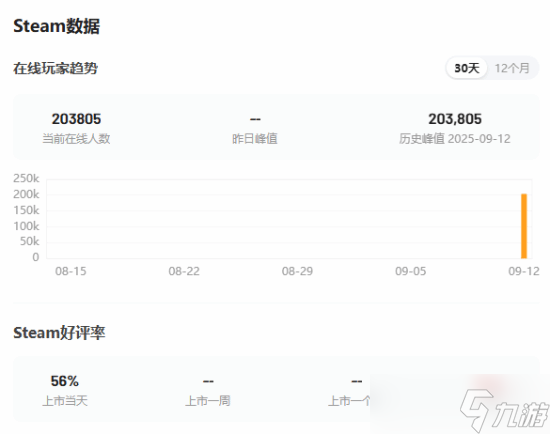Click the 250k y-axis label
This screenshot has width=550, height=434.
tap(26, 178)
